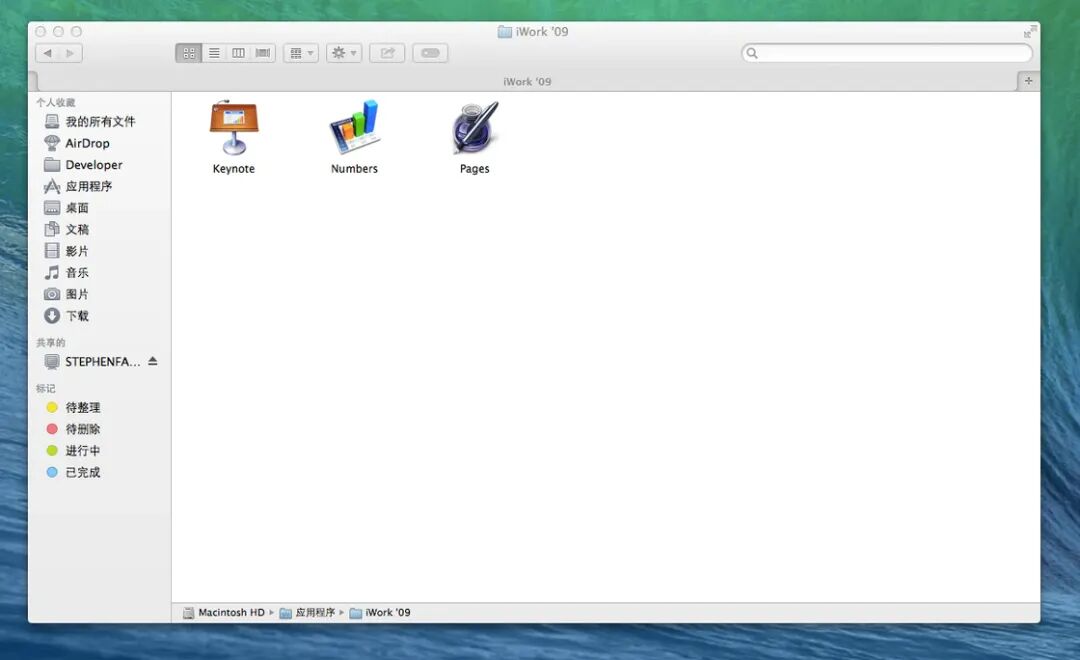Select the Numbers application icon
1080x660 pixels.
(x=354, y=128)
